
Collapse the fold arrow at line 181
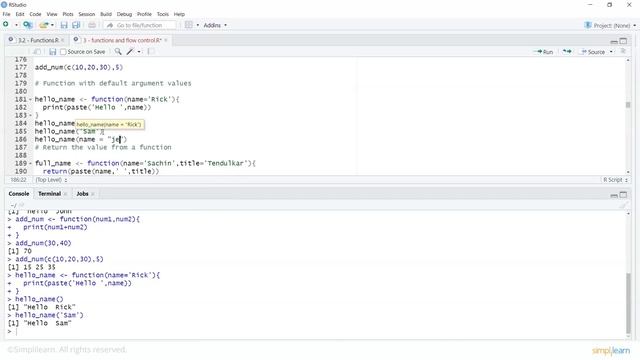point(30,99)
